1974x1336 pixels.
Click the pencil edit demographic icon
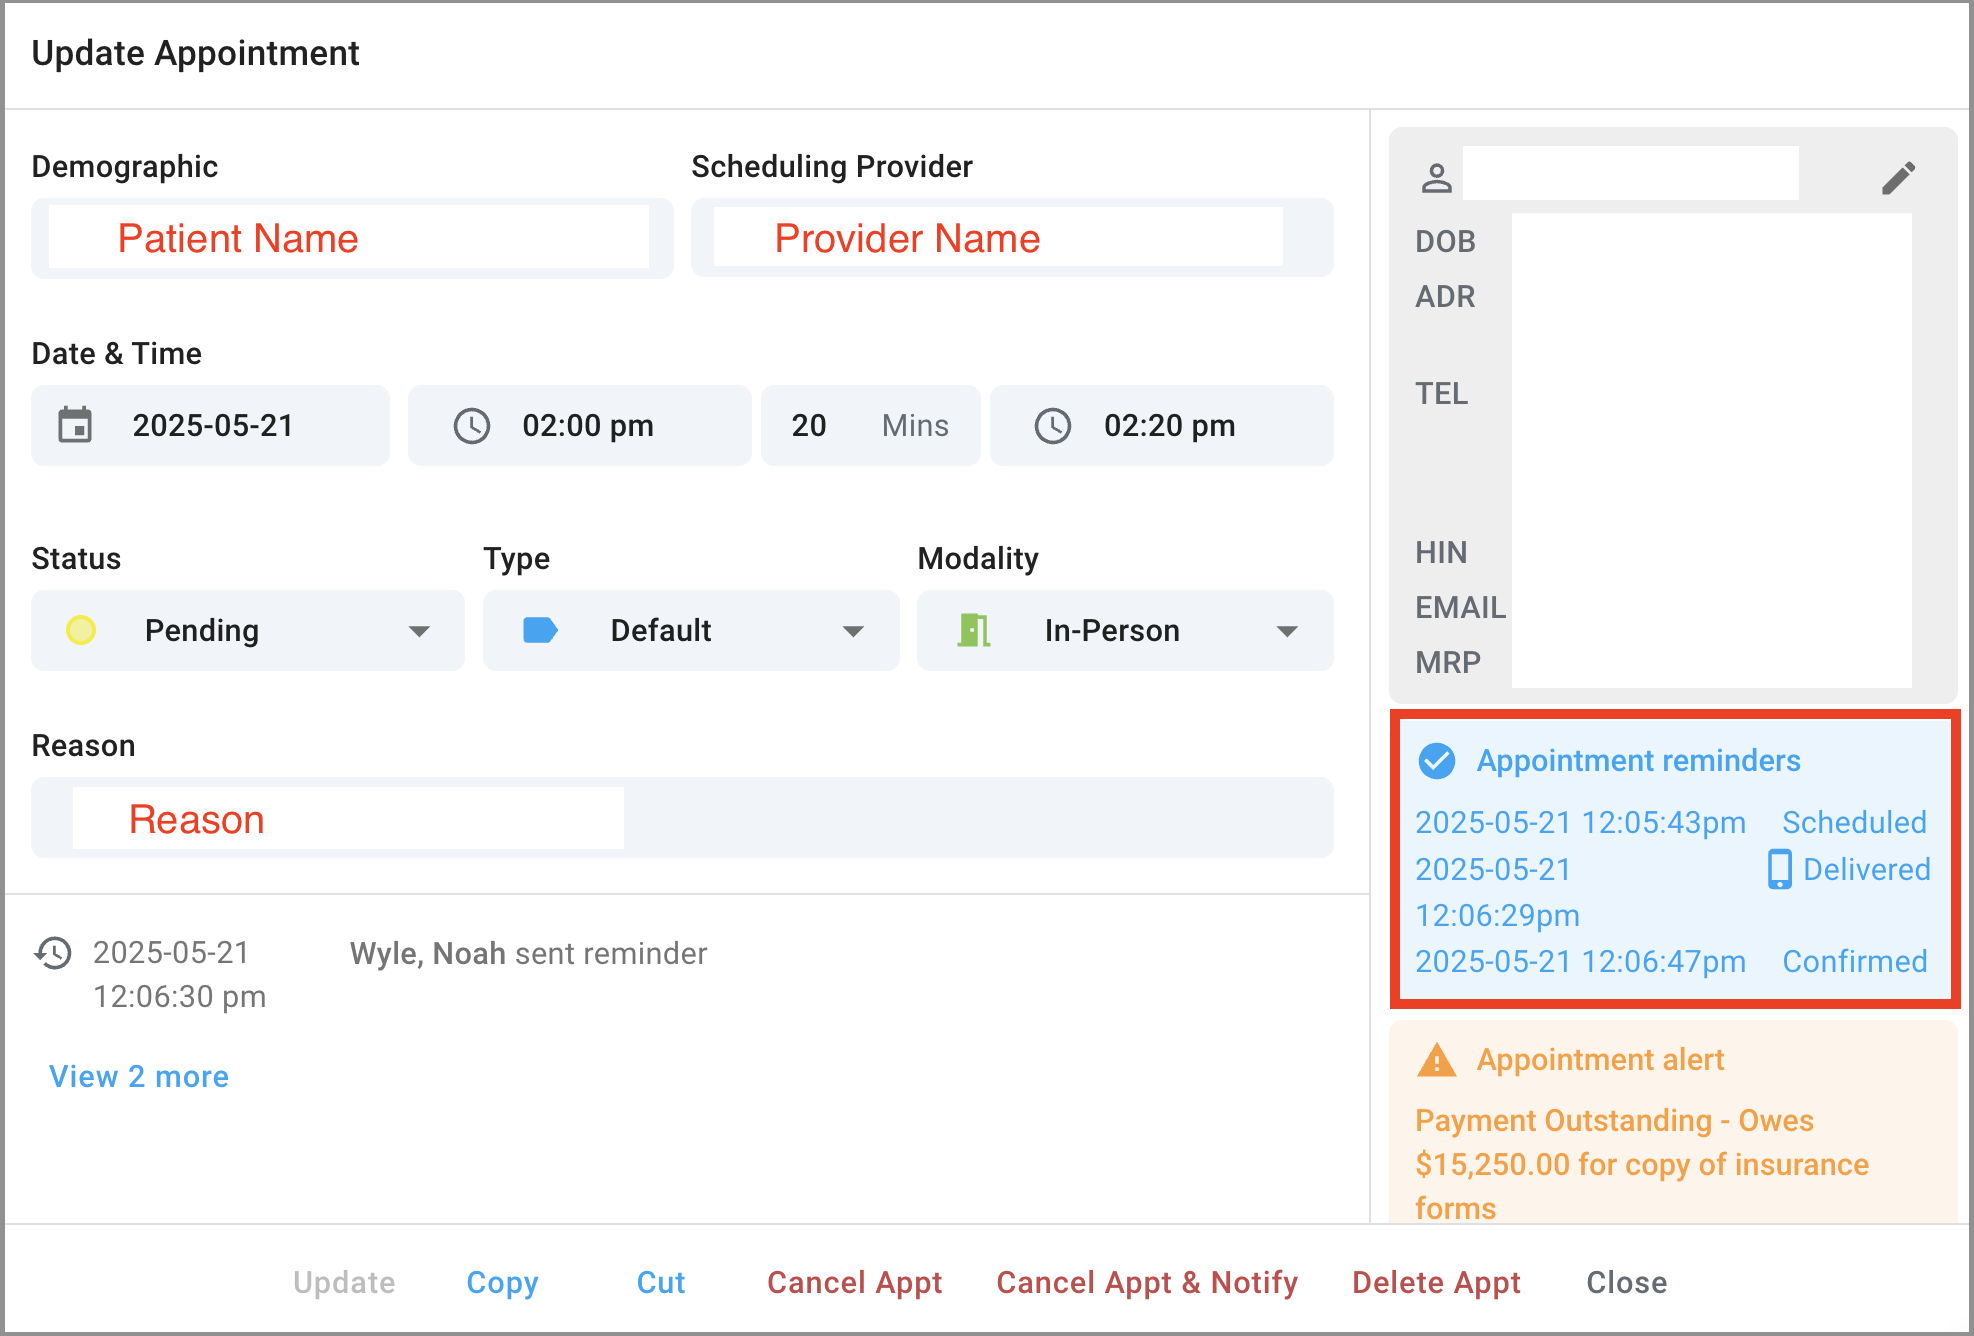[x=1898, y=178]
